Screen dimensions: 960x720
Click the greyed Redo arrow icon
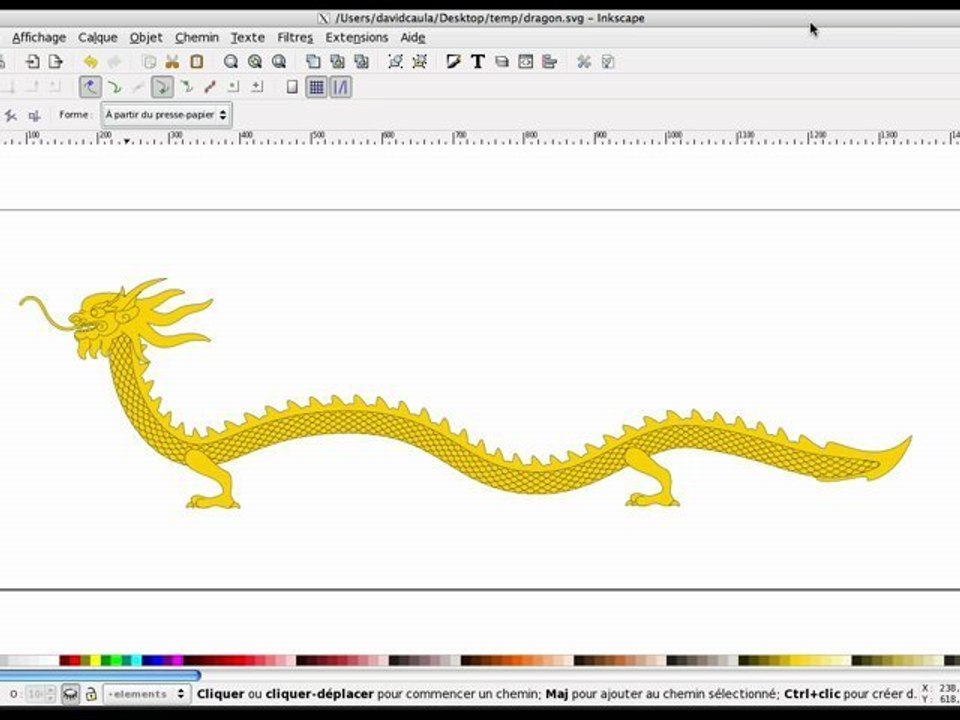(114, 62)
